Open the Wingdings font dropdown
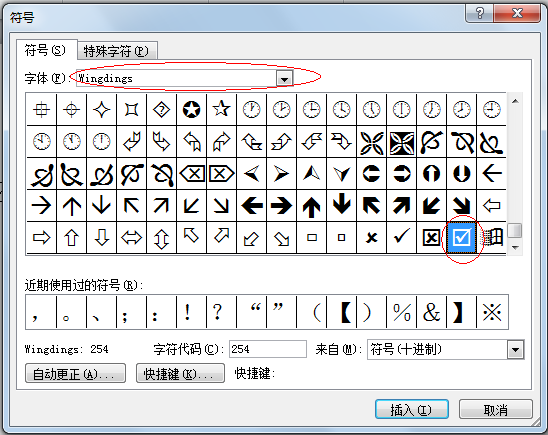Screen dimensions: 548x435 point(284,79)
